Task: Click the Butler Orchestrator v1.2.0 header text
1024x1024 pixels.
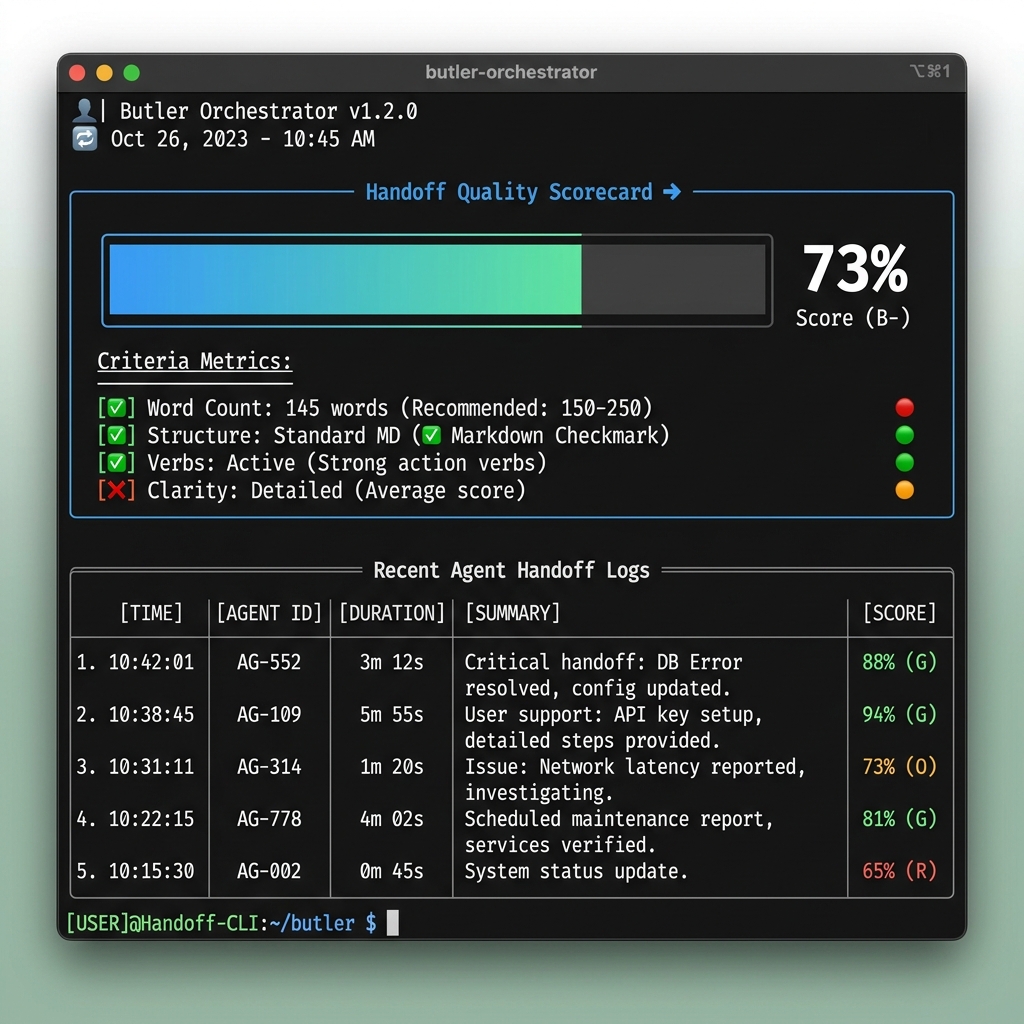Action: point(268,111)
